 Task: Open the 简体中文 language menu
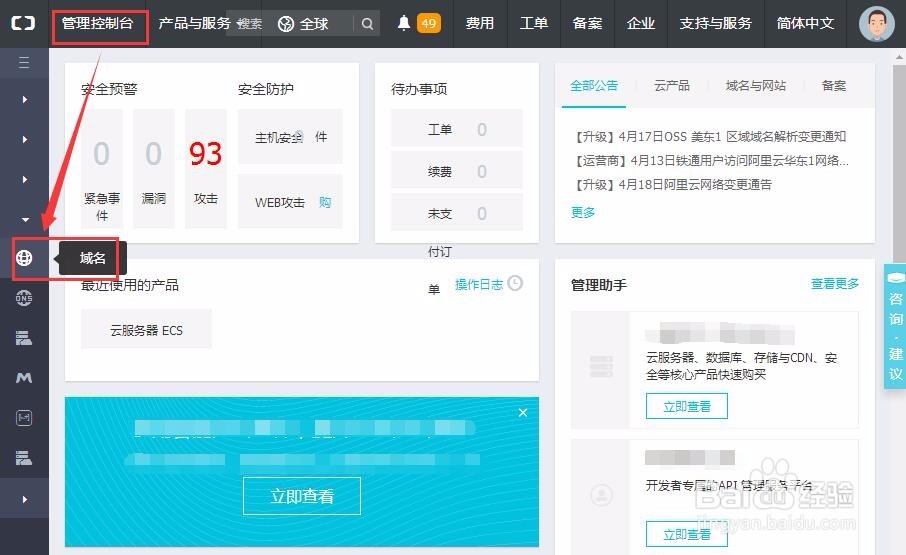click(805, 23)
